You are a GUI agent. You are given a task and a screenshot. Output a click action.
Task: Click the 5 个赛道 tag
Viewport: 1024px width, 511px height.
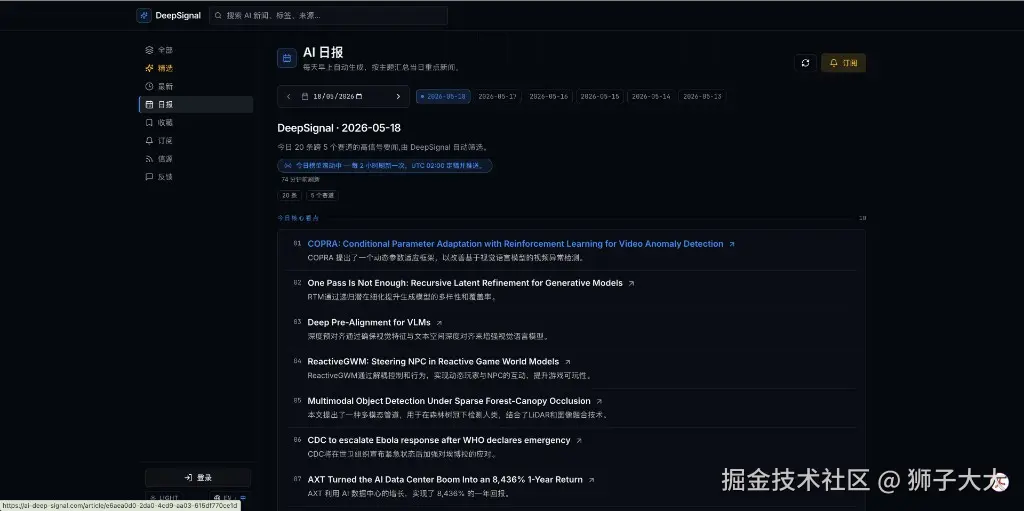[323, 195]
